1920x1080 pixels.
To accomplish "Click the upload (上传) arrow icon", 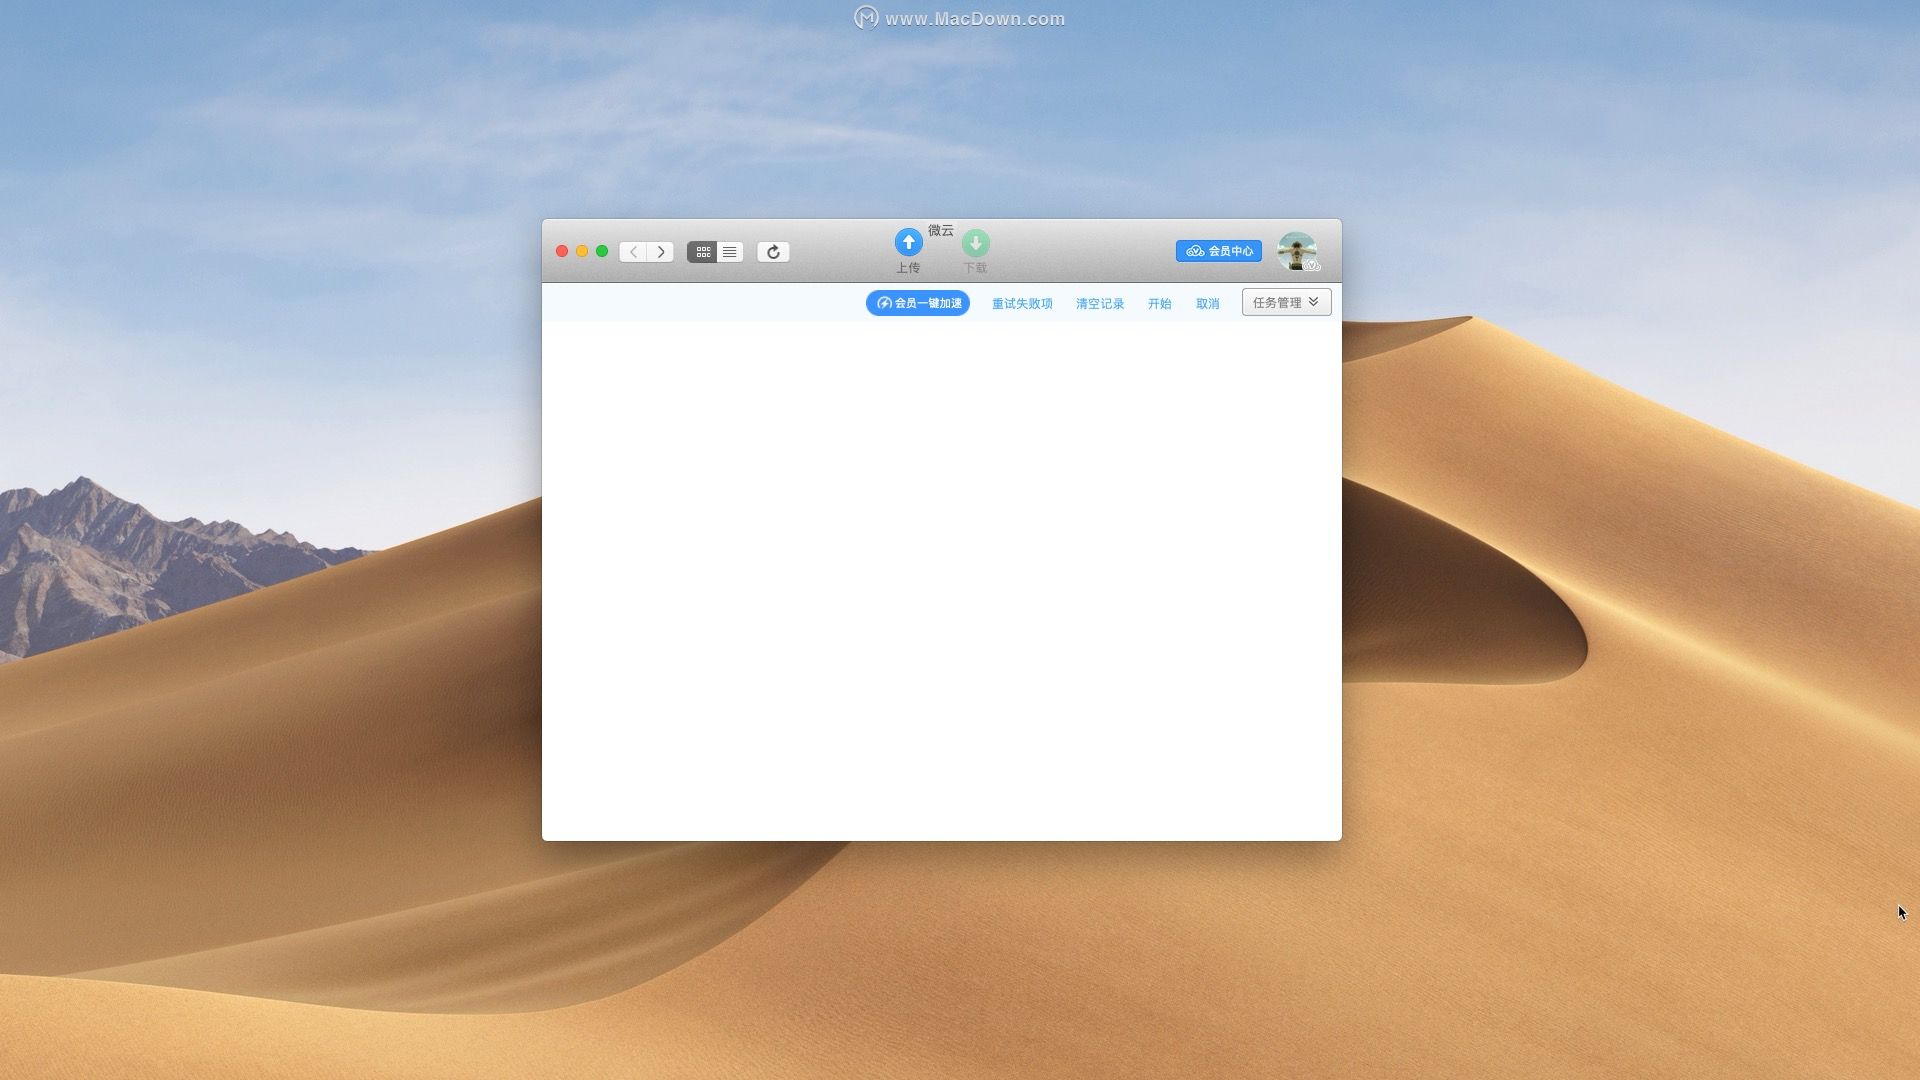I will 908,243.
